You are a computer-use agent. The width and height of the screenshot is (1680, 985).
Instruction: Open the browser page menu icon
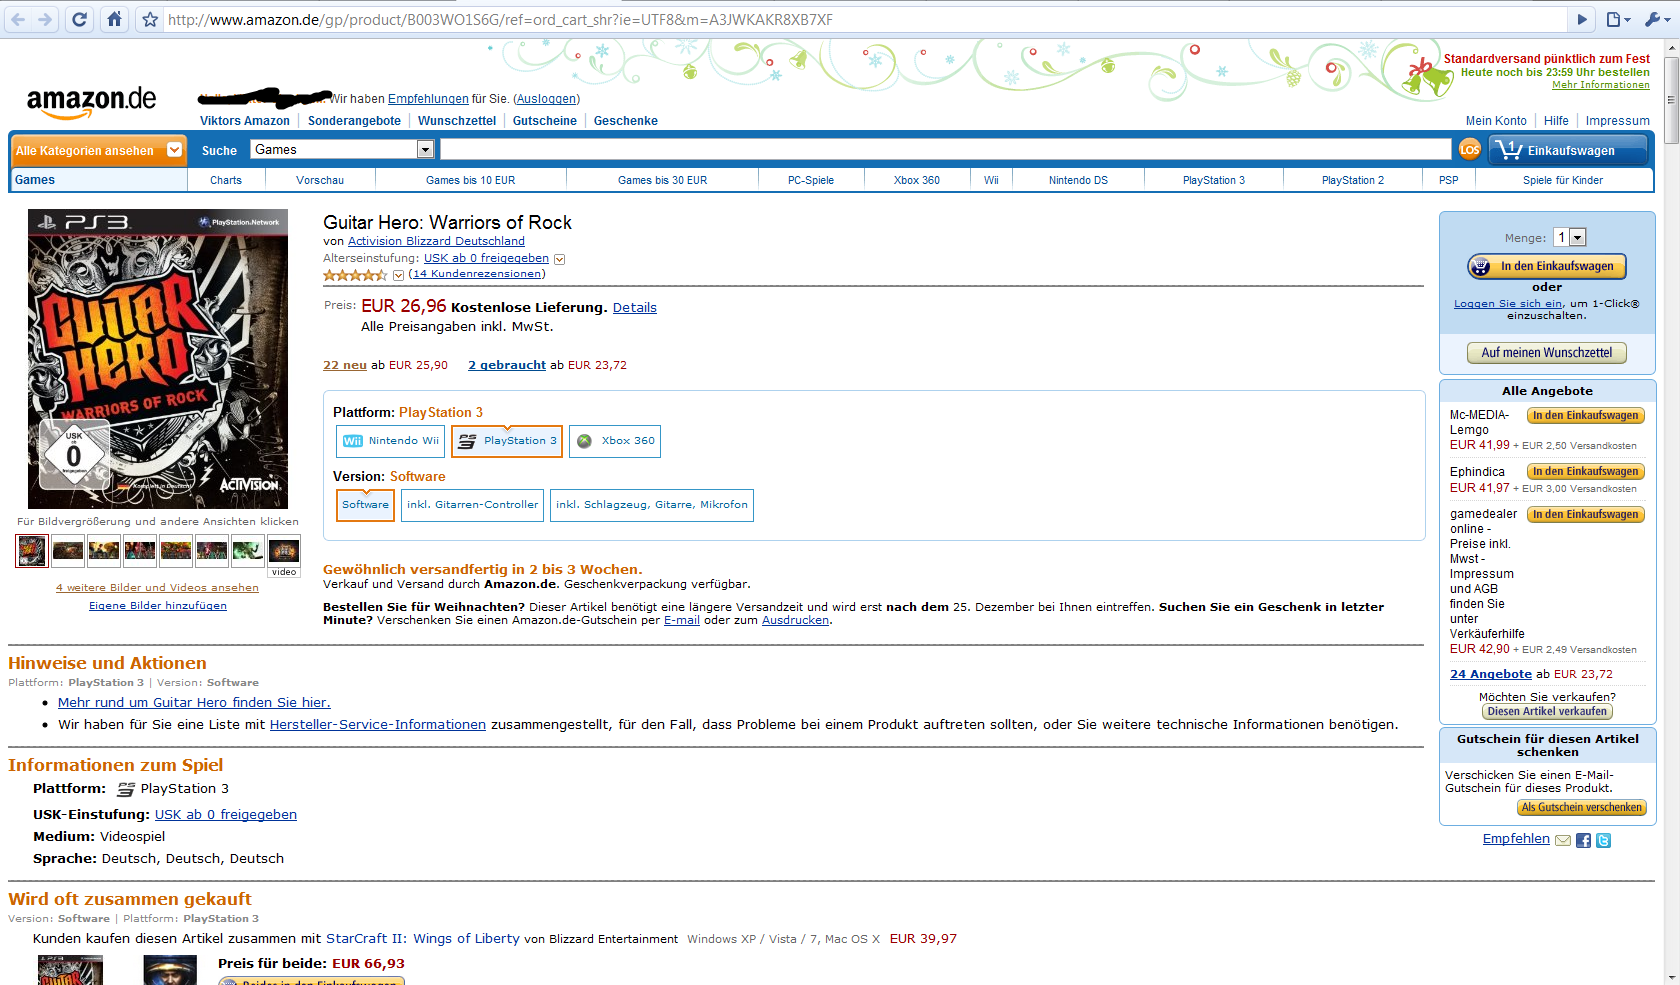tap(1617, 19)
